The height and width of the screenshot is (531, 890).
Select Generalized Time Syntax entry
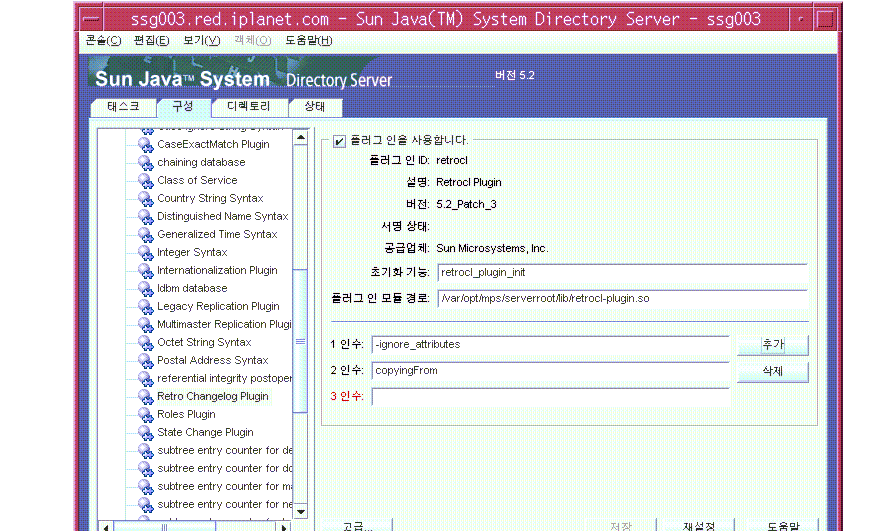217,234
